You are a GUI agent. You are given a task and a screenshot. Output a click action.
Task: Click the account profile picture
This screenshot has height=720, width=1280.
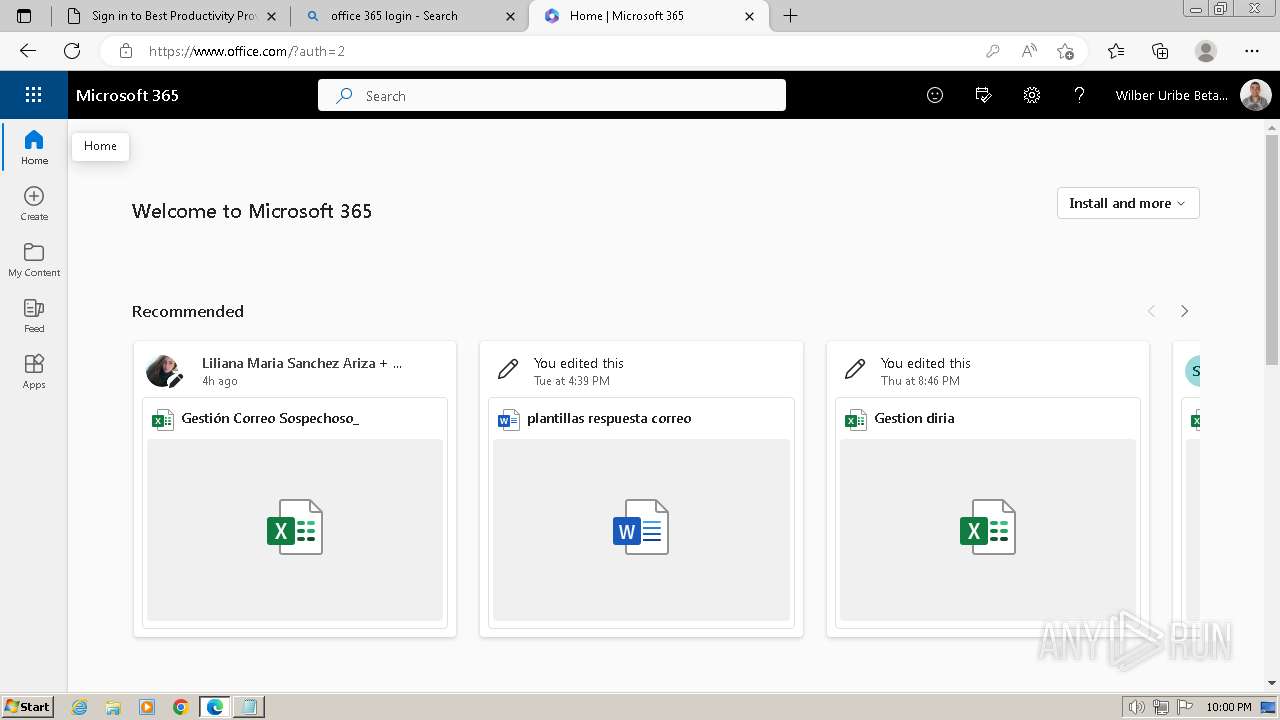coord(1255,95)
